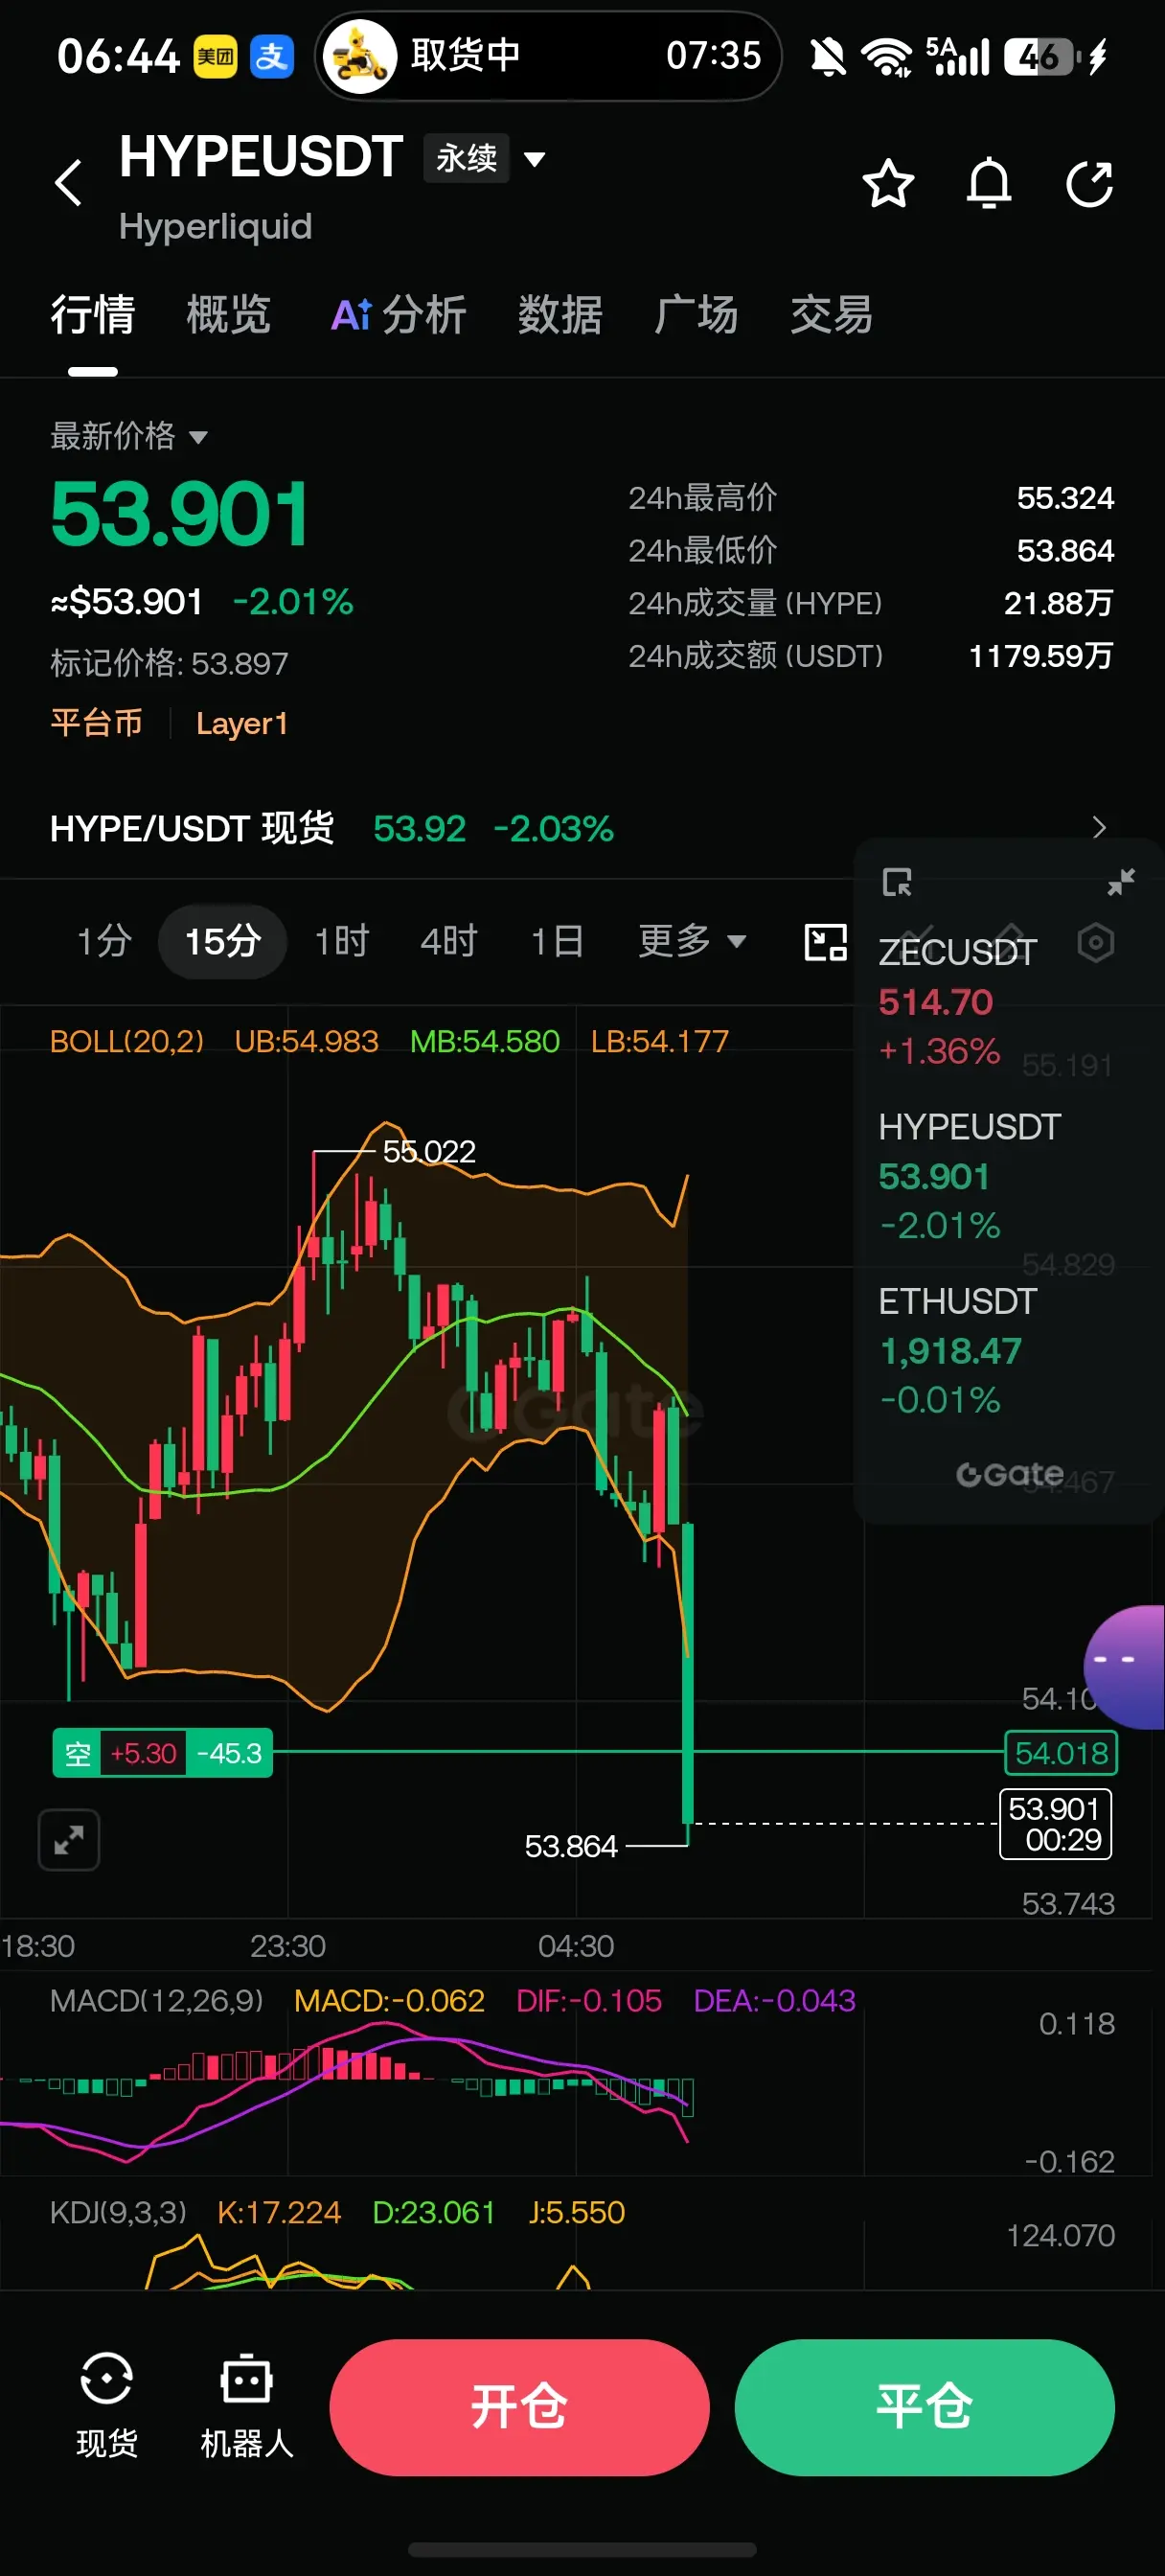Image resolution: width=1165 pixels, height=2576 pixels.
Task: Select the 1日 timeframe
Action: click(x=557, y=941)
